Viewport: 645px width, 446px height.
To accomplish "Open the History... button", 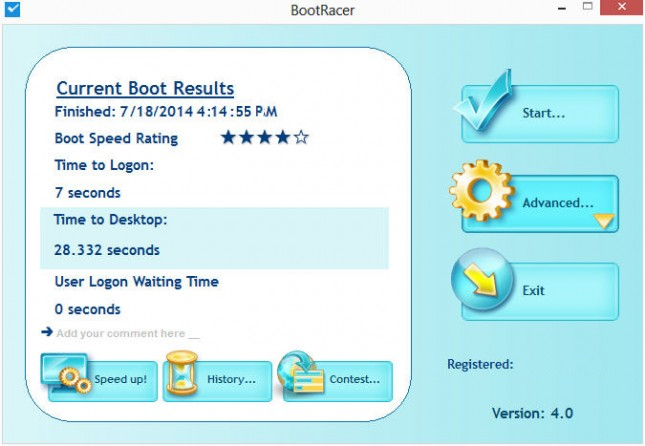I will 217,381.
